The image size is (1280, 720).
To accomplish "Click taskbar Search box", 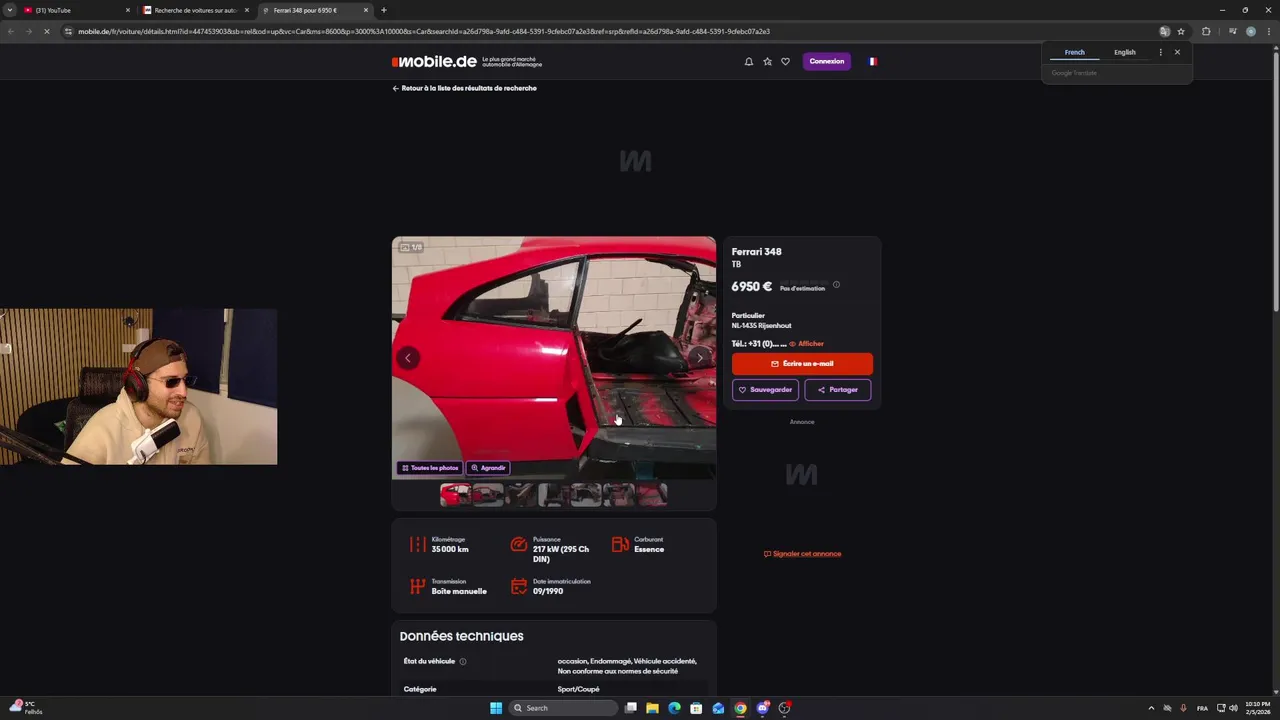I will tap(563, 708).
